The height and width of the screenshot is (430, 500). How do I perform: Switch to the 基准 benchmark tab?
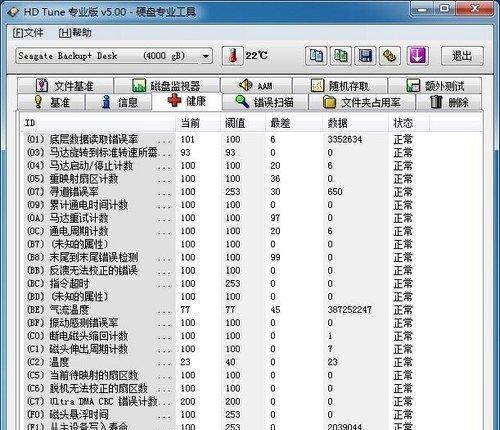point(51,102)
